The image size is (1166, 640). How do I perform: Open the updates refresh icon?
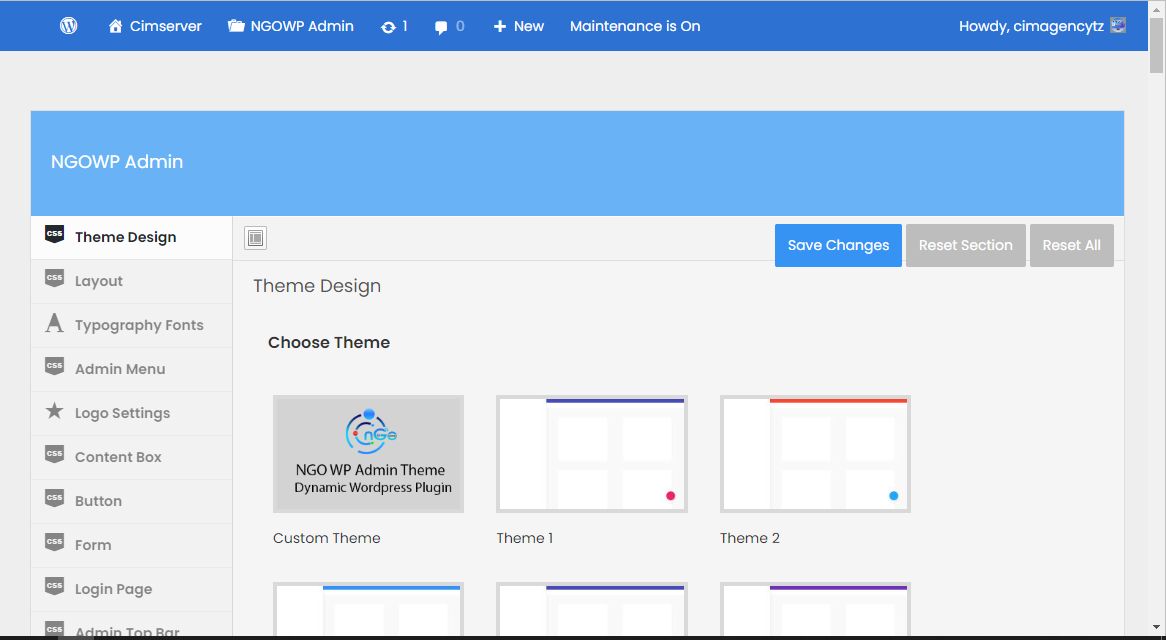[388, 27]
